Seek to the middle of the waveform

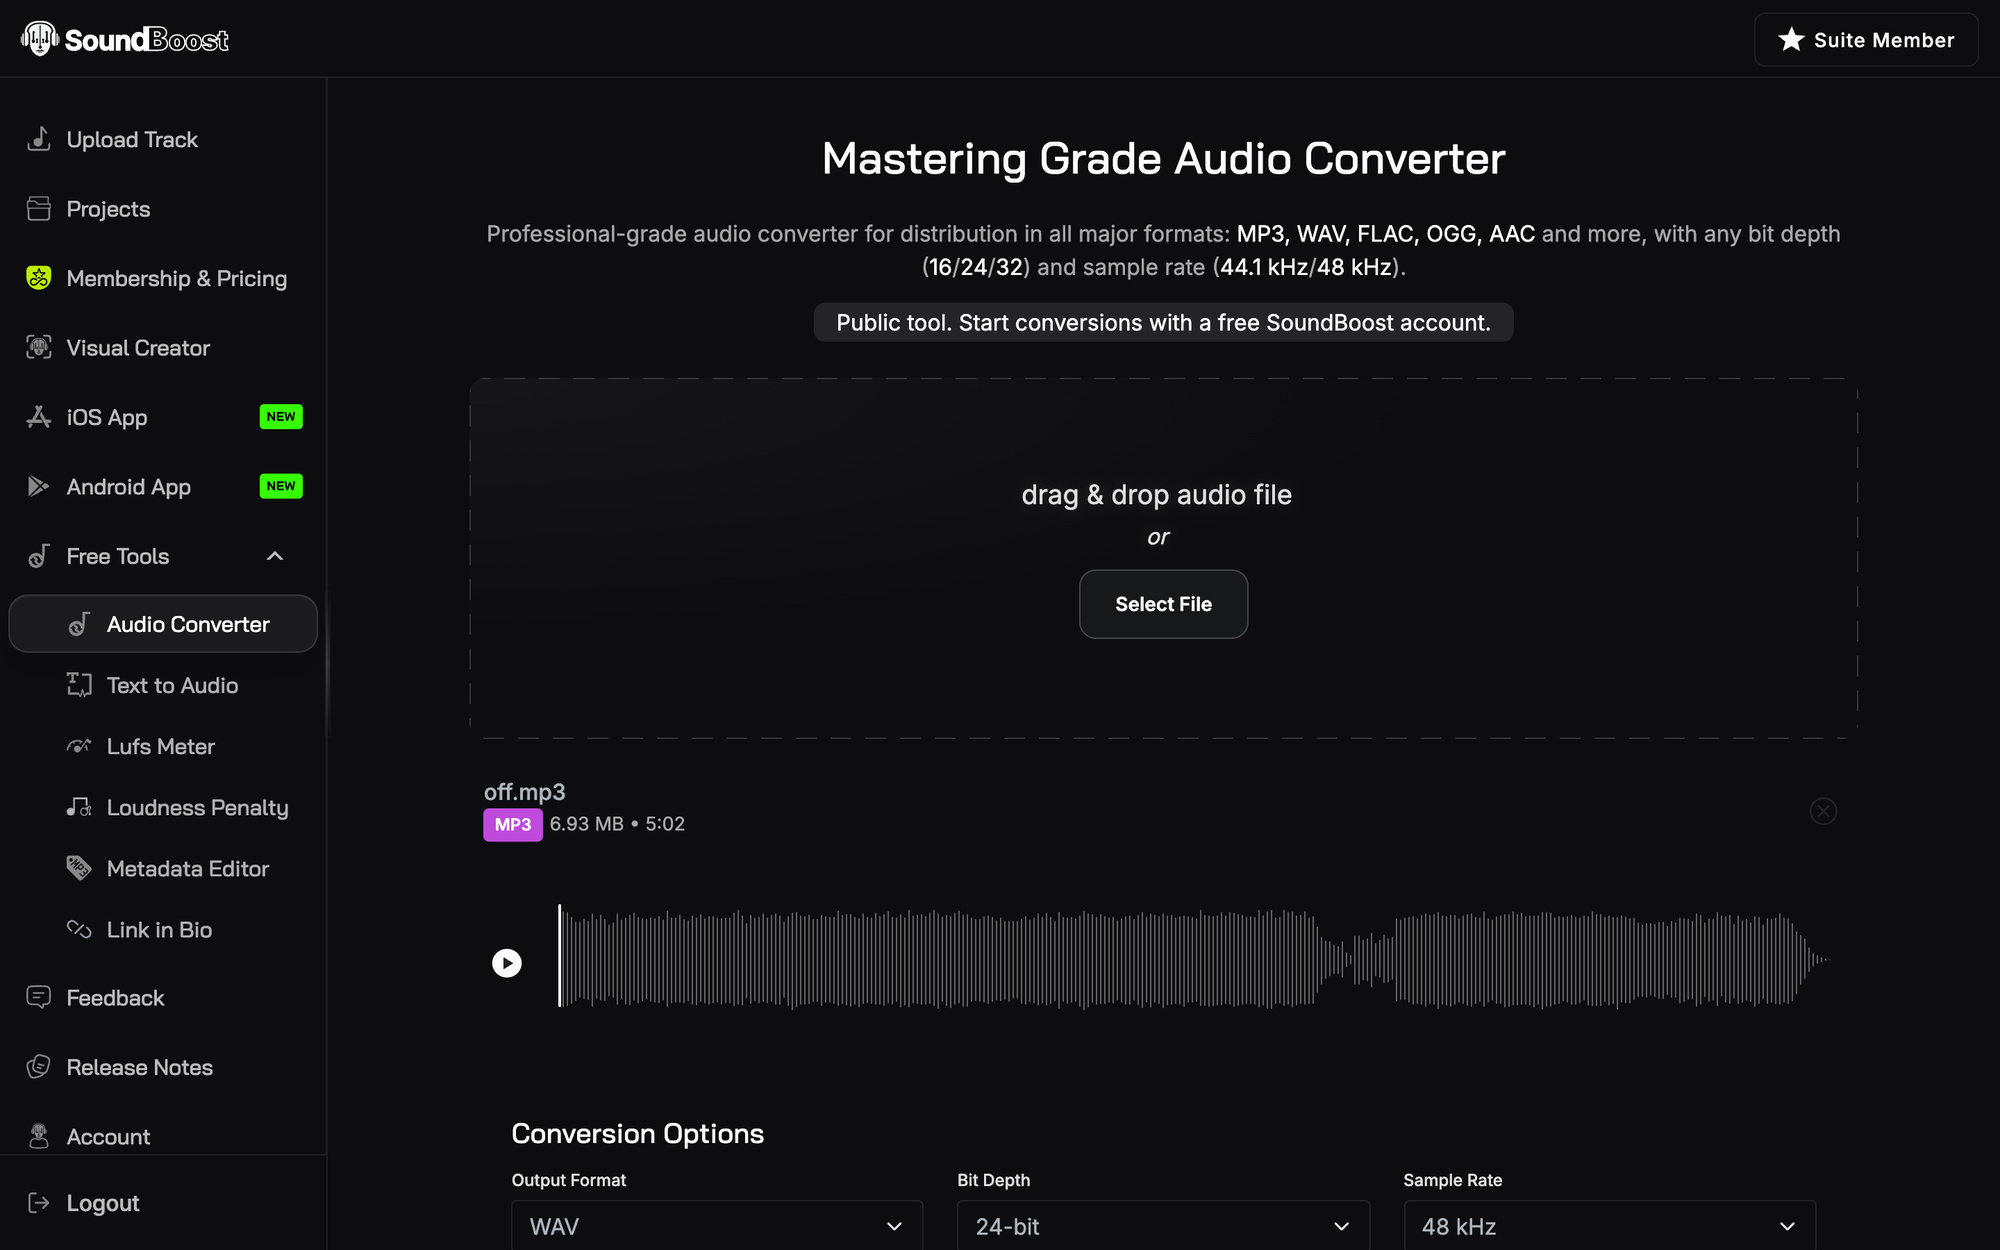pos(1194,959)
